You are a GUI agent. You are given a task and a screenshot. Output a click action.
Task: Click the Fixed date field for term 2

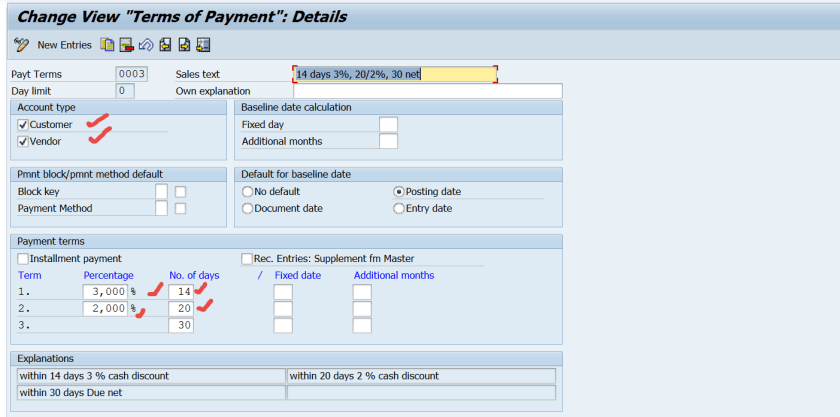[x=283, y=309]
